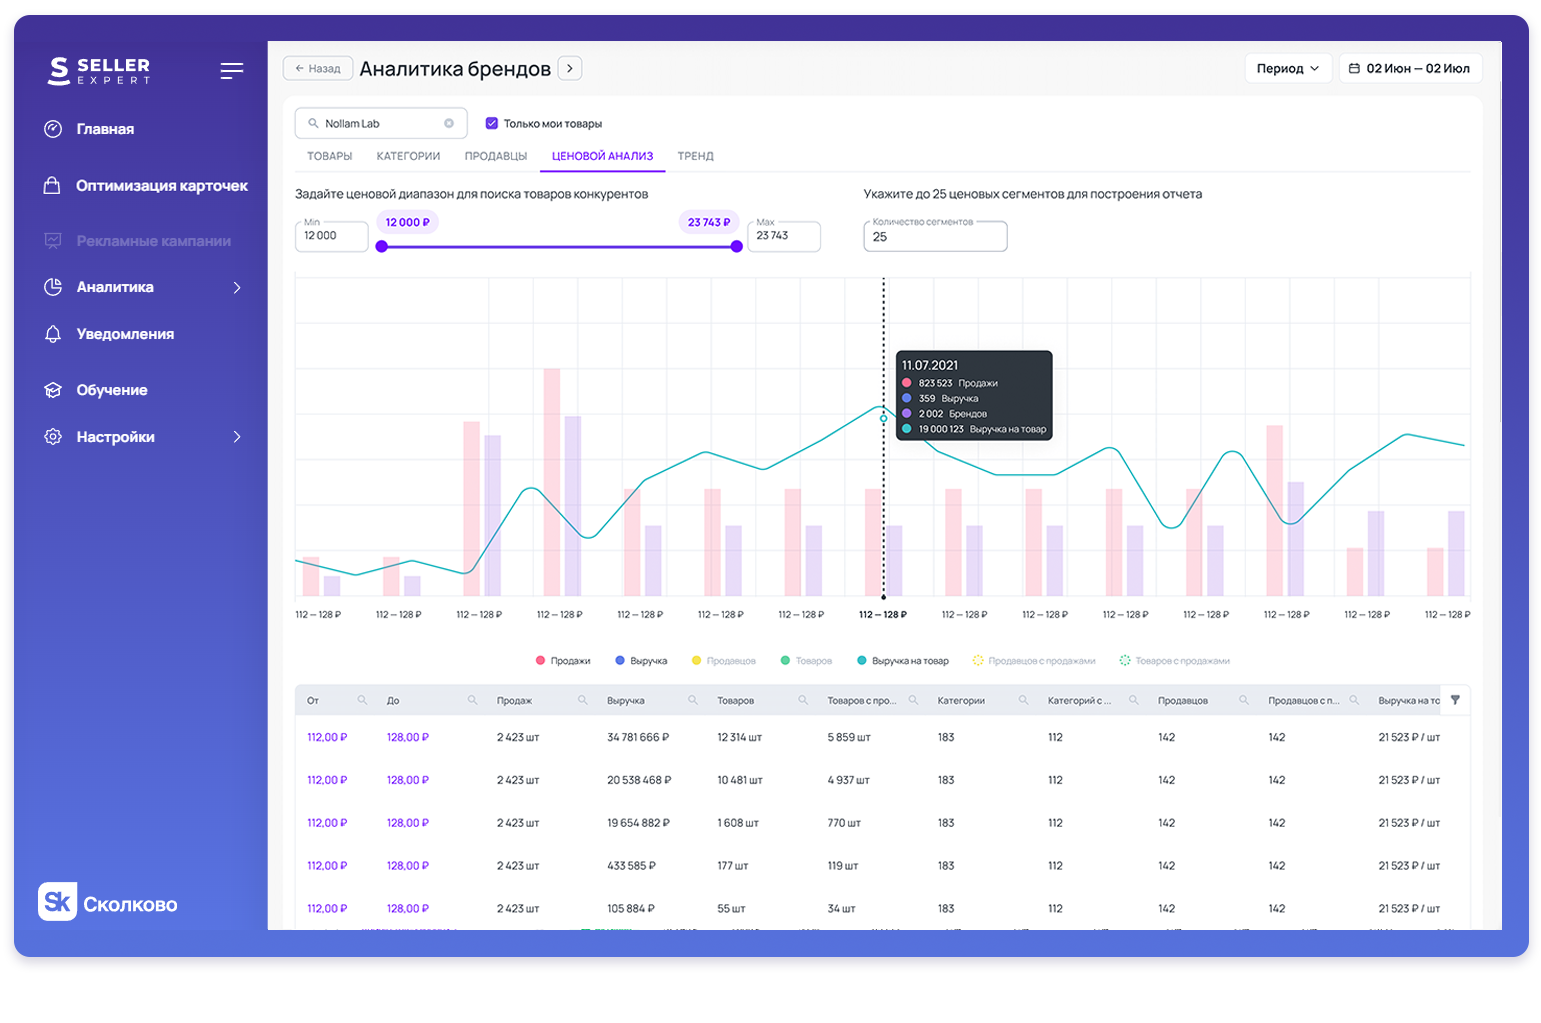Screen dimensions: 1541x1023
Task: Click the Seller Expert logo
Action: tap(99, 70)
